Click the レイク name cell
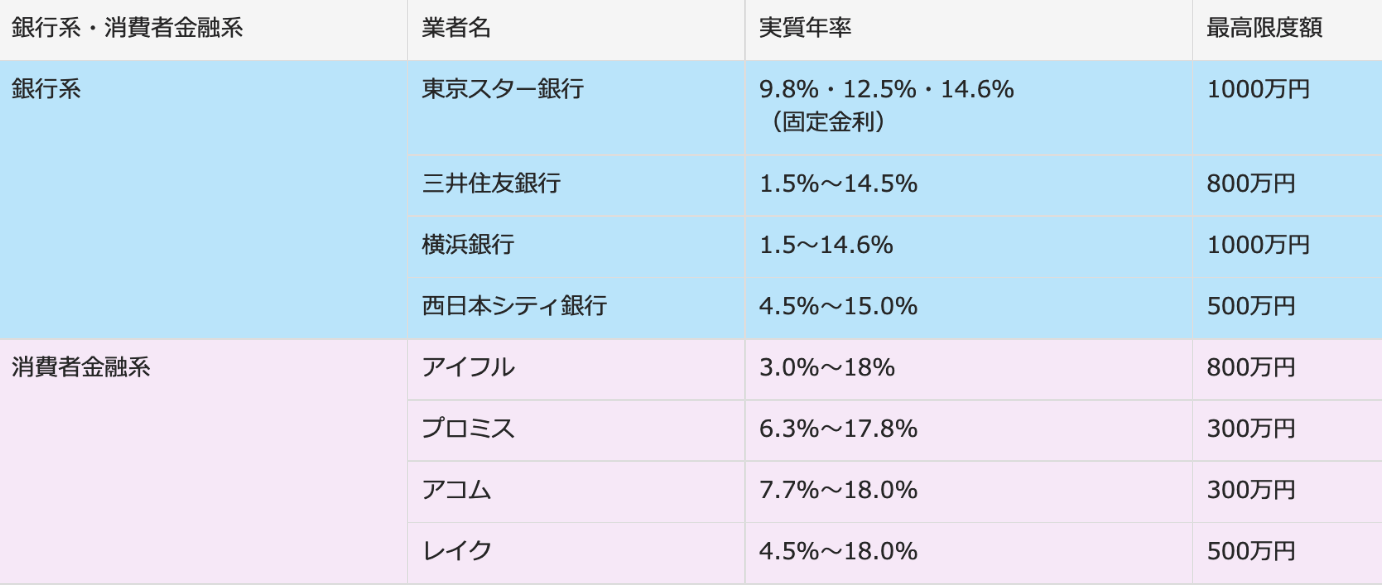 coord(456,551)
